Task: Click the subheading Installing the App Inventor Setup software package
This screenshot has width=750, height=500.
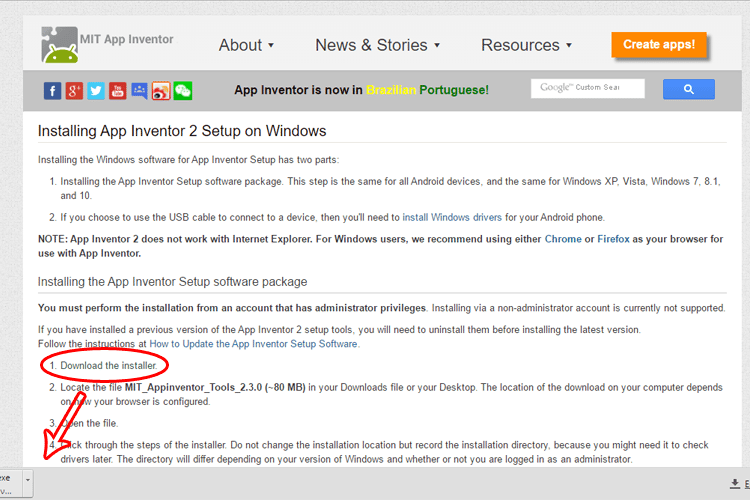Action: tap(172, 281)
